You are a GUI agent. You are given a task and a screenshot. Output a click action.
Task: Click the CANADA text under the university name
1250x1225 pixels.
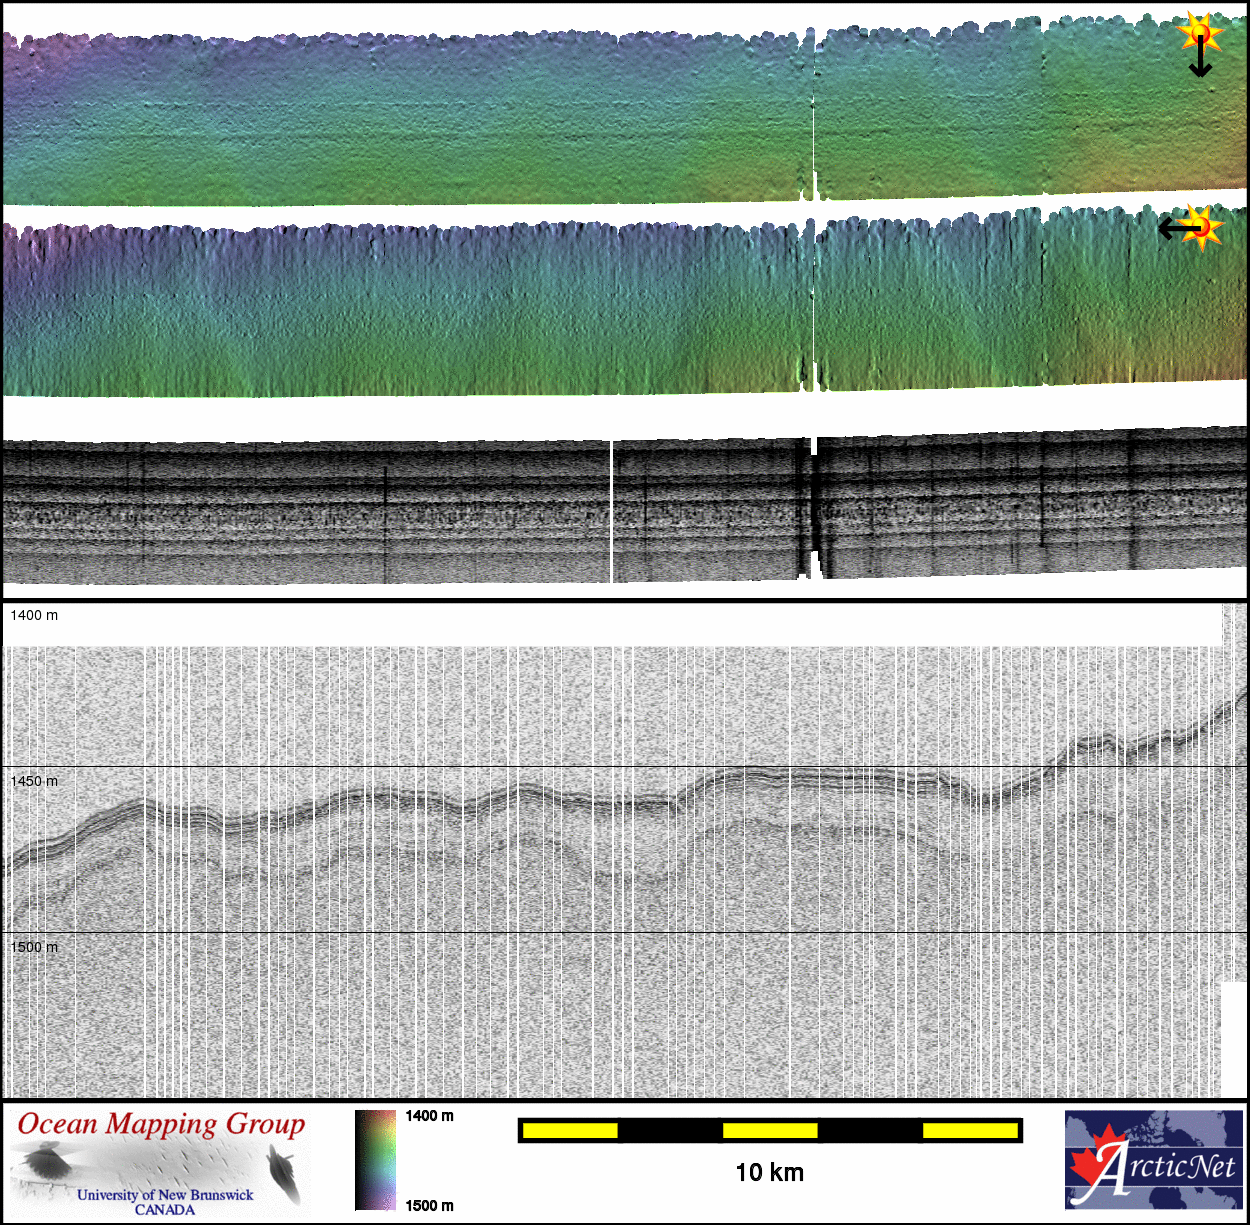pyautogui.click(x=165, y=1210)
